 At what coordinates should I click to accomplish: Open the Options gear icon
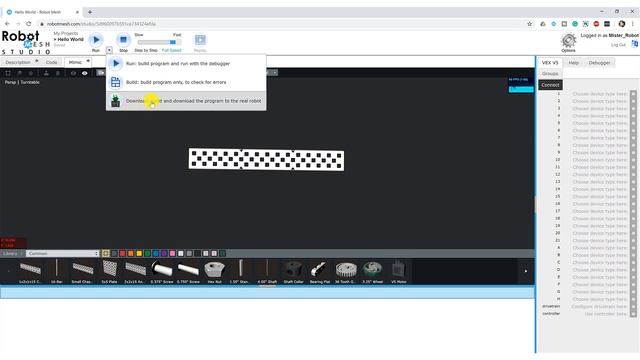pos(568,41)
